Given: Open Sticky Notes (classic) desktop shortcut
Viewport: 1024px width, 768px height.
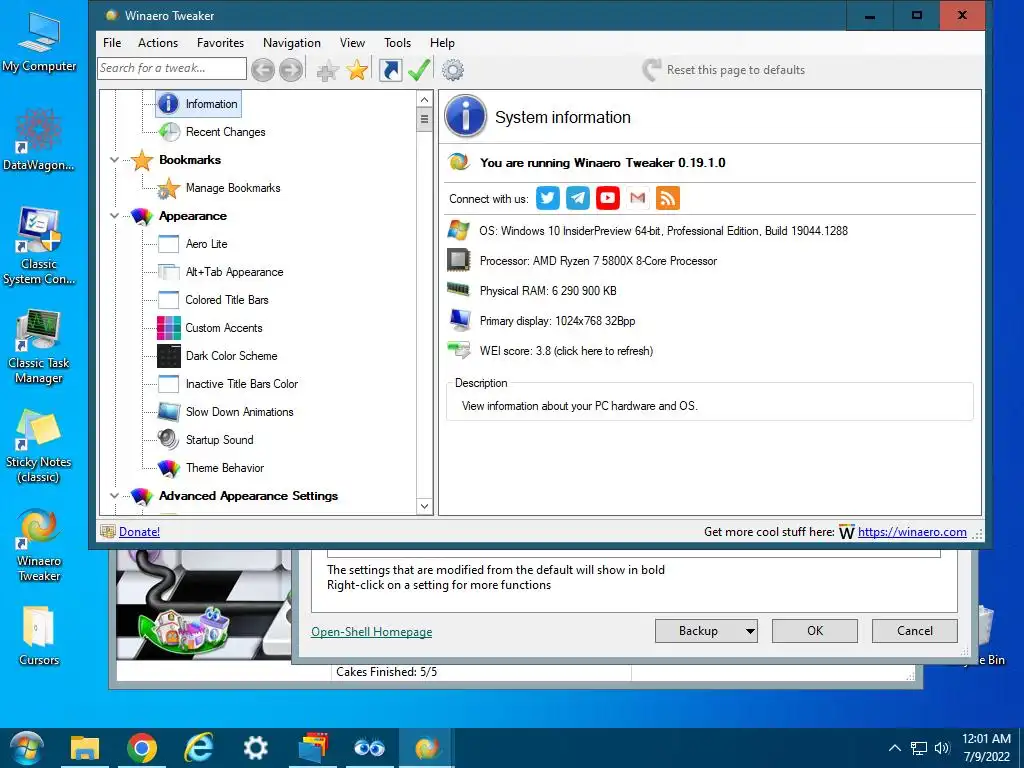Looking at the screenshot, I should coord(39,447).
